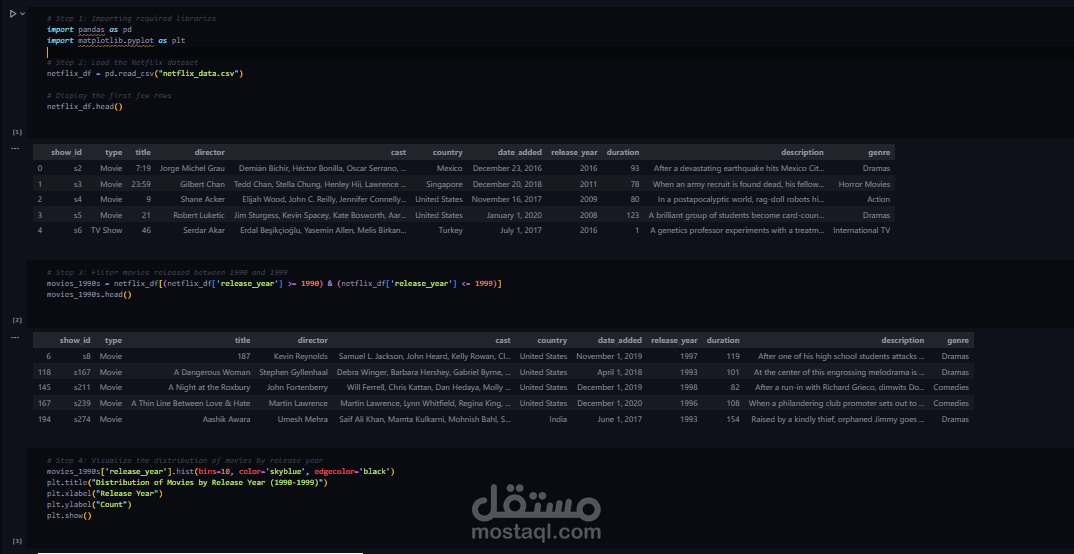Open the ellipsis menu beside netflix_df.head() output

coord(14,148)
